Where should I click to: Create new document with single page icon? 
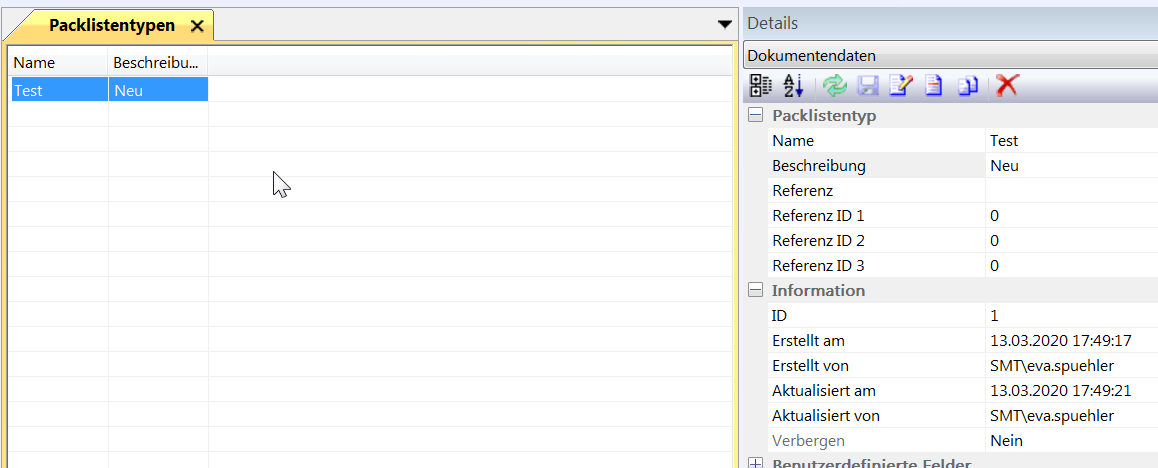point(933,86)
